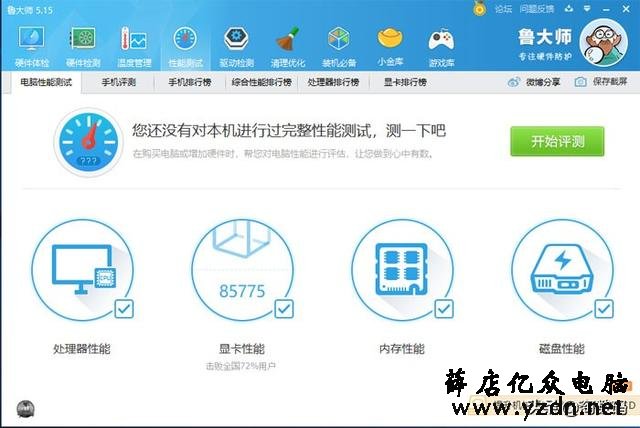Click the 显卡性能 label
Viewport: 640px width, 428px height.
(x=242, y=349)
